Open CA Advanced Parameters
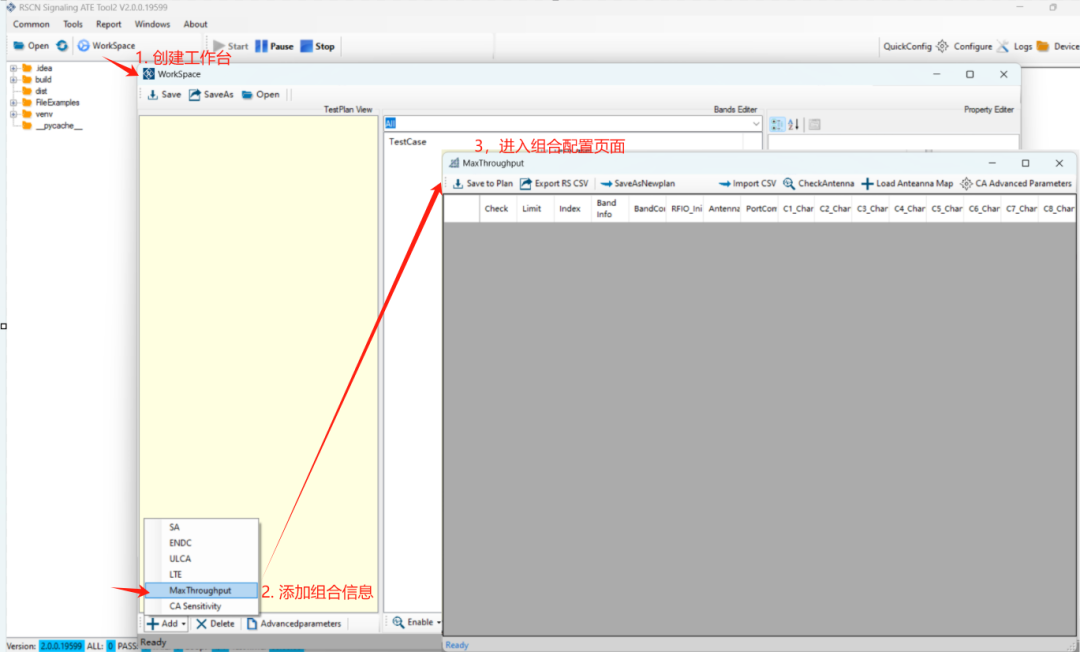The height and width of the screenshot is (652, 1080). point(1016,183)
